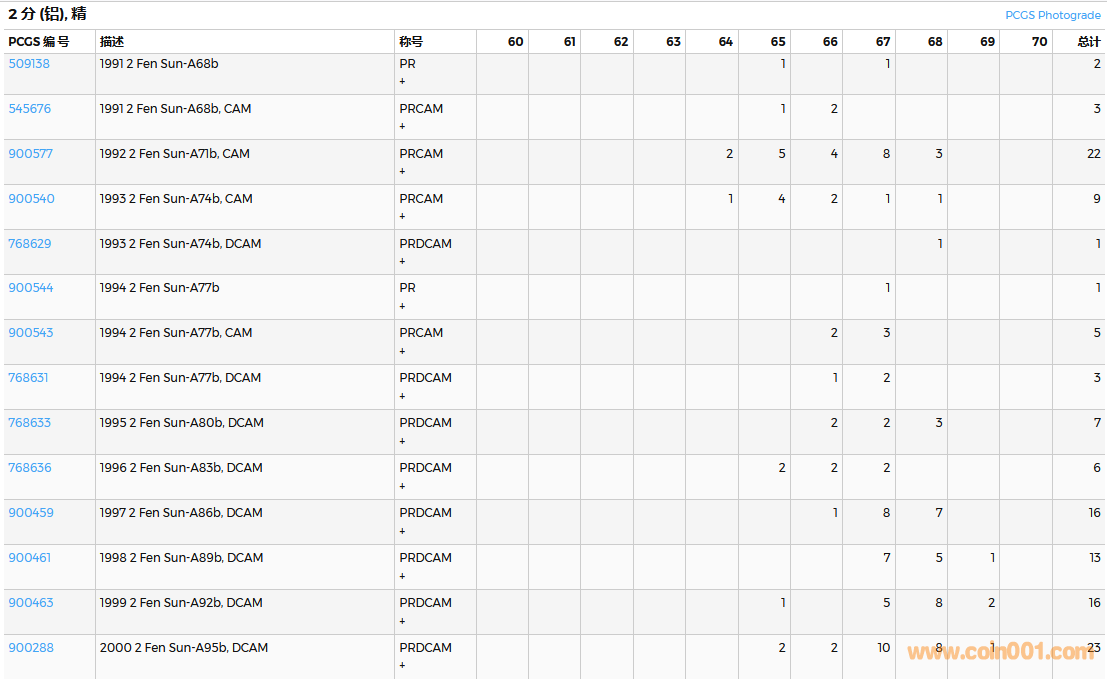Click the 描述 column header

(x=112, y=42)
